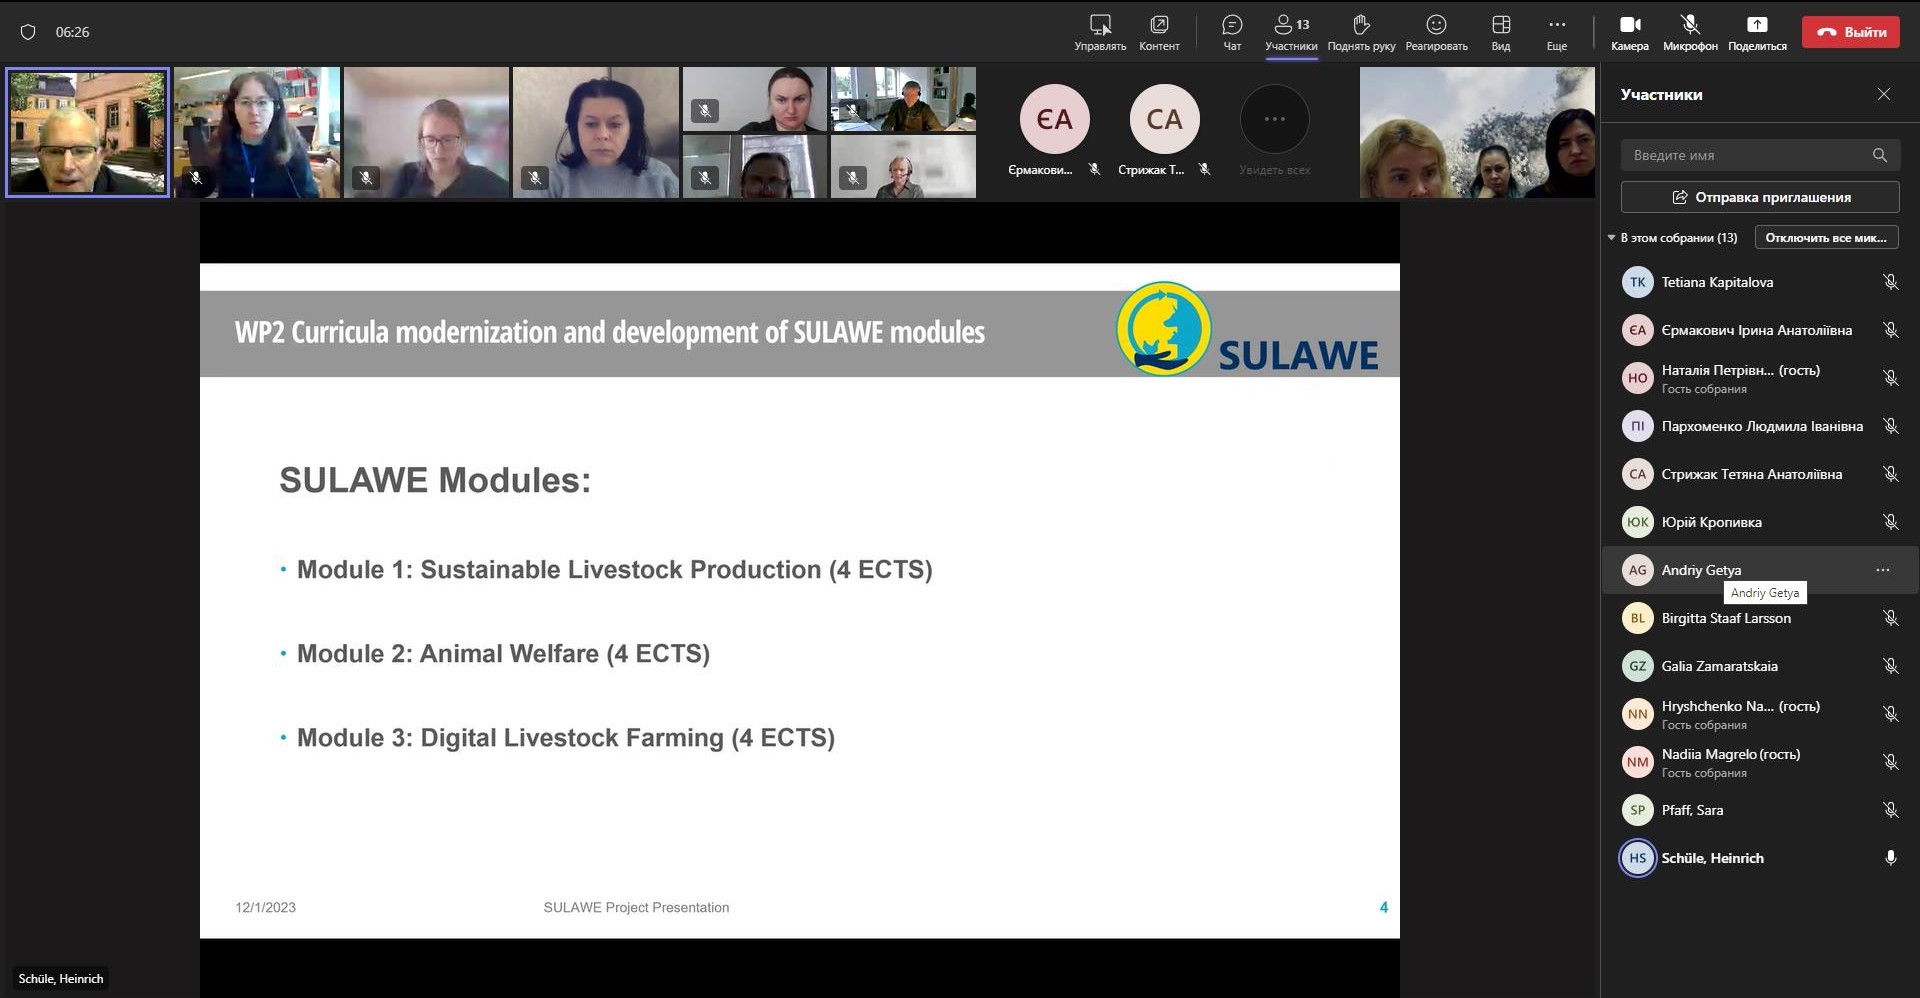Focus the Введите имя search field
The height and width of the screenshot is (998, 1920).
(1760, 155)
